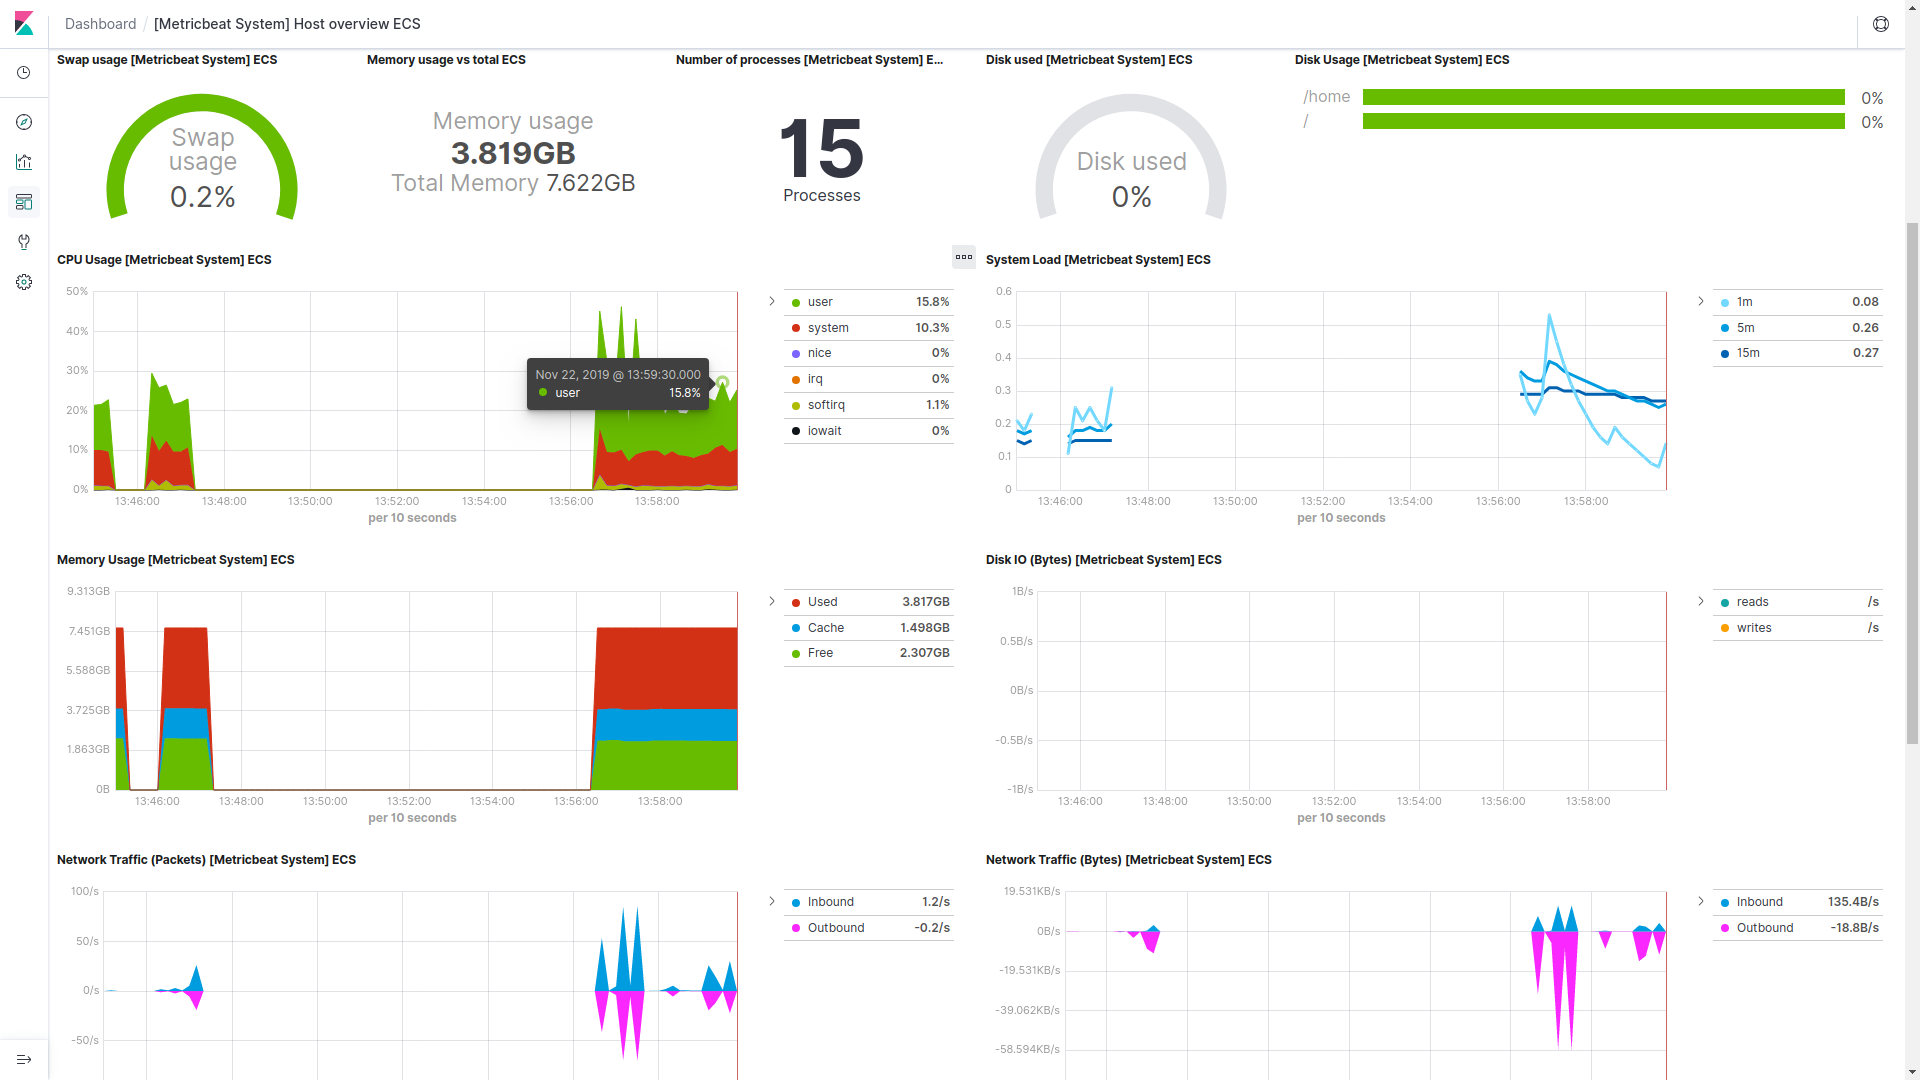Click the settings gear icon in sidebar
This screenshot has width=1920, height=1080.
(x=24, y=282)
